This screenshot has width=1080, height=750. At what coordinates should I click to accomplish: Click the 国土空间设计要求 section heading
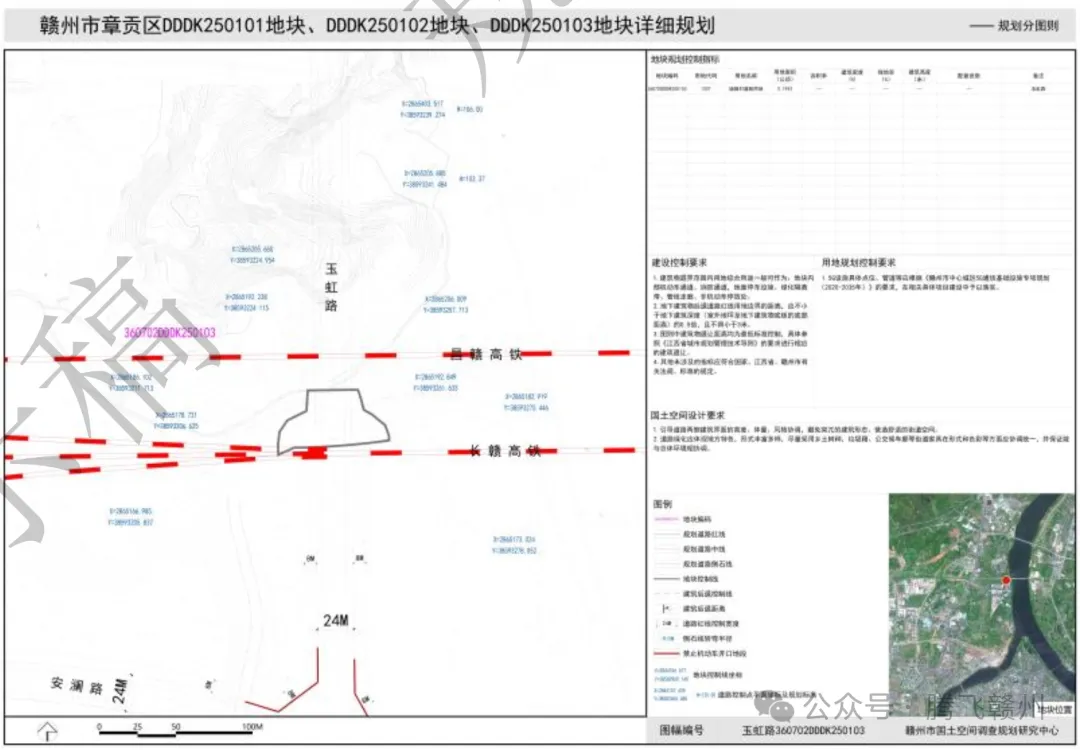coord(687,416)
